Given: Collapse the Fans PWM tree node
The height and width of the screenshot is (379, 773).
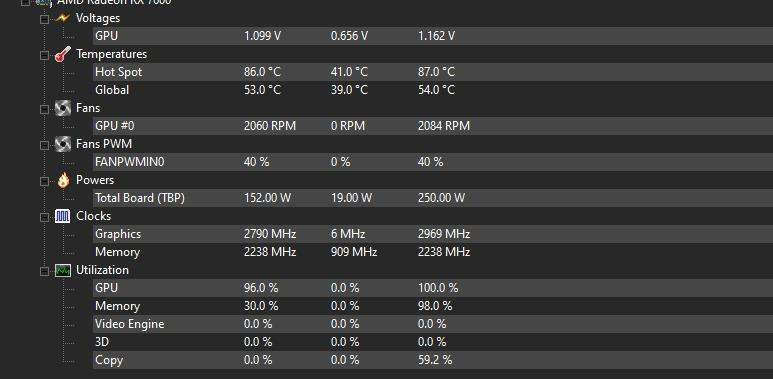Looking at the screenshot, I should point(44,144).
